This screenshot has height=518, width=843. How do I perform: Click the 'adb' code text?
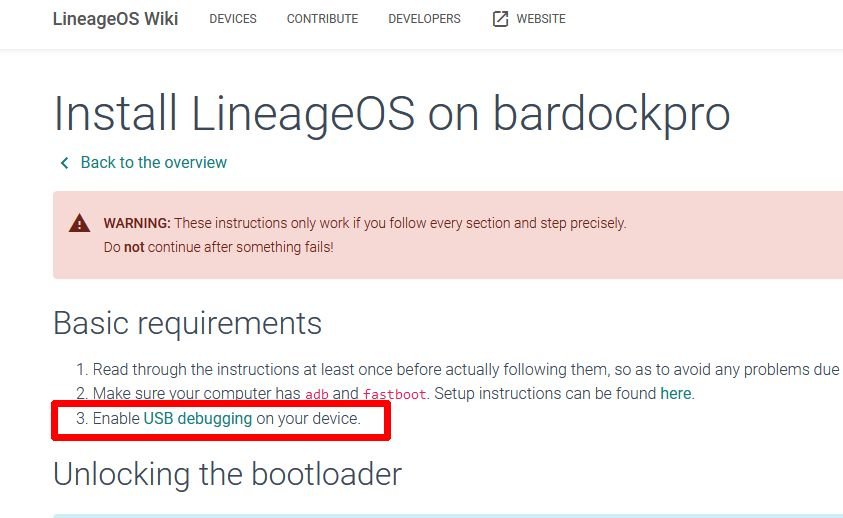click(317, 394)
